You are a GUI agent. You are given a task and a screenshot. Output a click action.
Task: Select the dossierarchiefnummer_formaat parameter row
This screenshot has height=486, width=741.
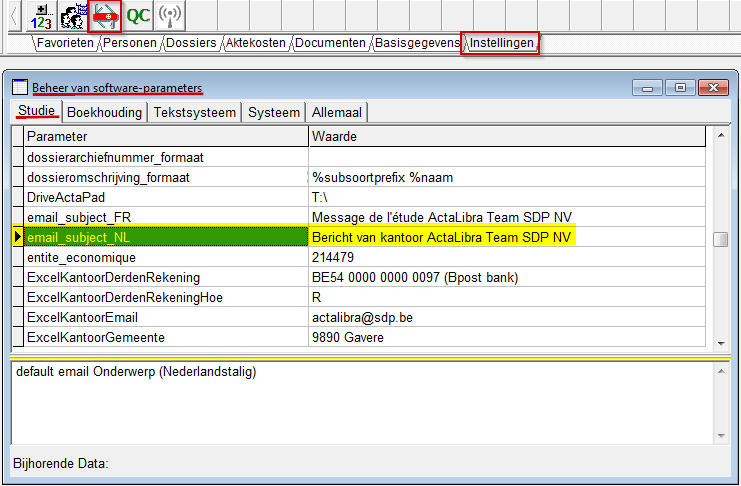[x=166, y=157]
